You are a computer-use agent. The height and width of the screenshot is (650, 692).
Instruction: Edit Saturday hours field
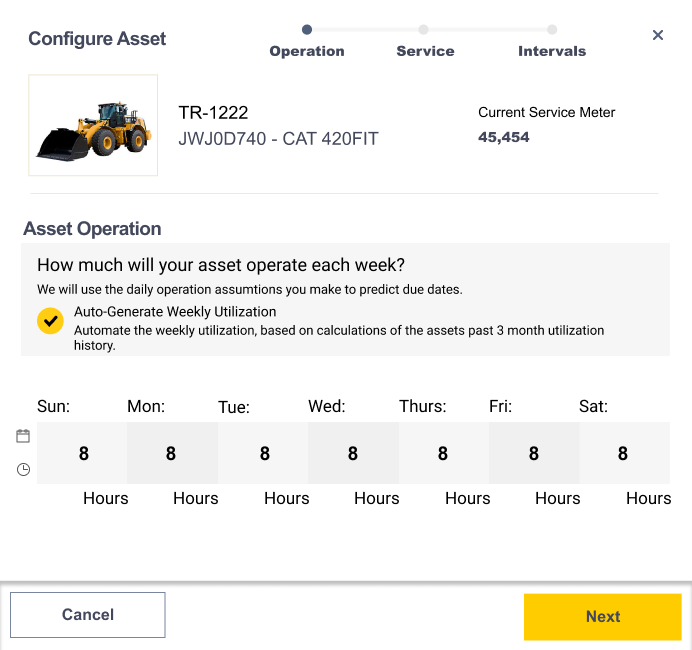click(624, 453)
